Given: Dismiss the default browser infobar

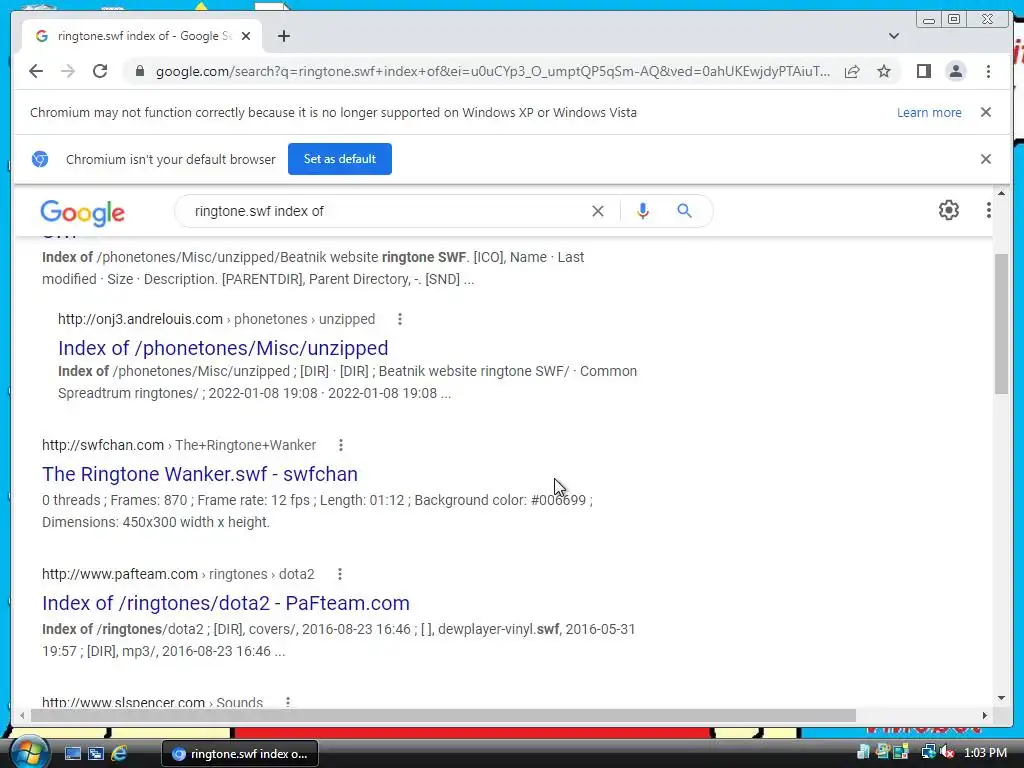Looking at the screenshot, I should 986,159.
